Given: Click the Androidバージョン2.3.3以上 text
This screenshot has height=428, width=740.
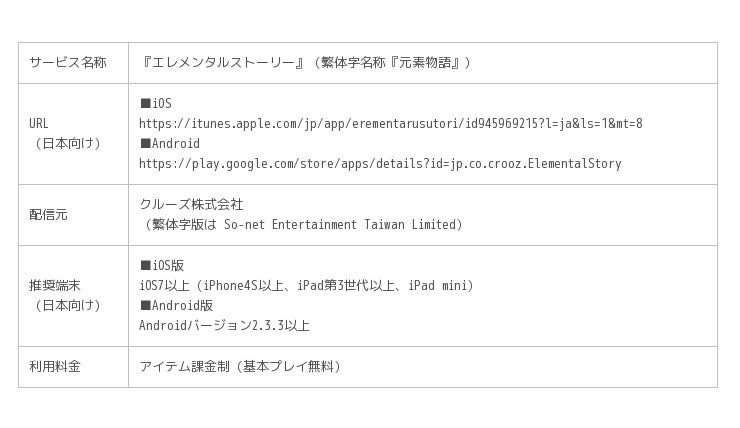Looking at the screenshot, I should (x=224, y=326).
